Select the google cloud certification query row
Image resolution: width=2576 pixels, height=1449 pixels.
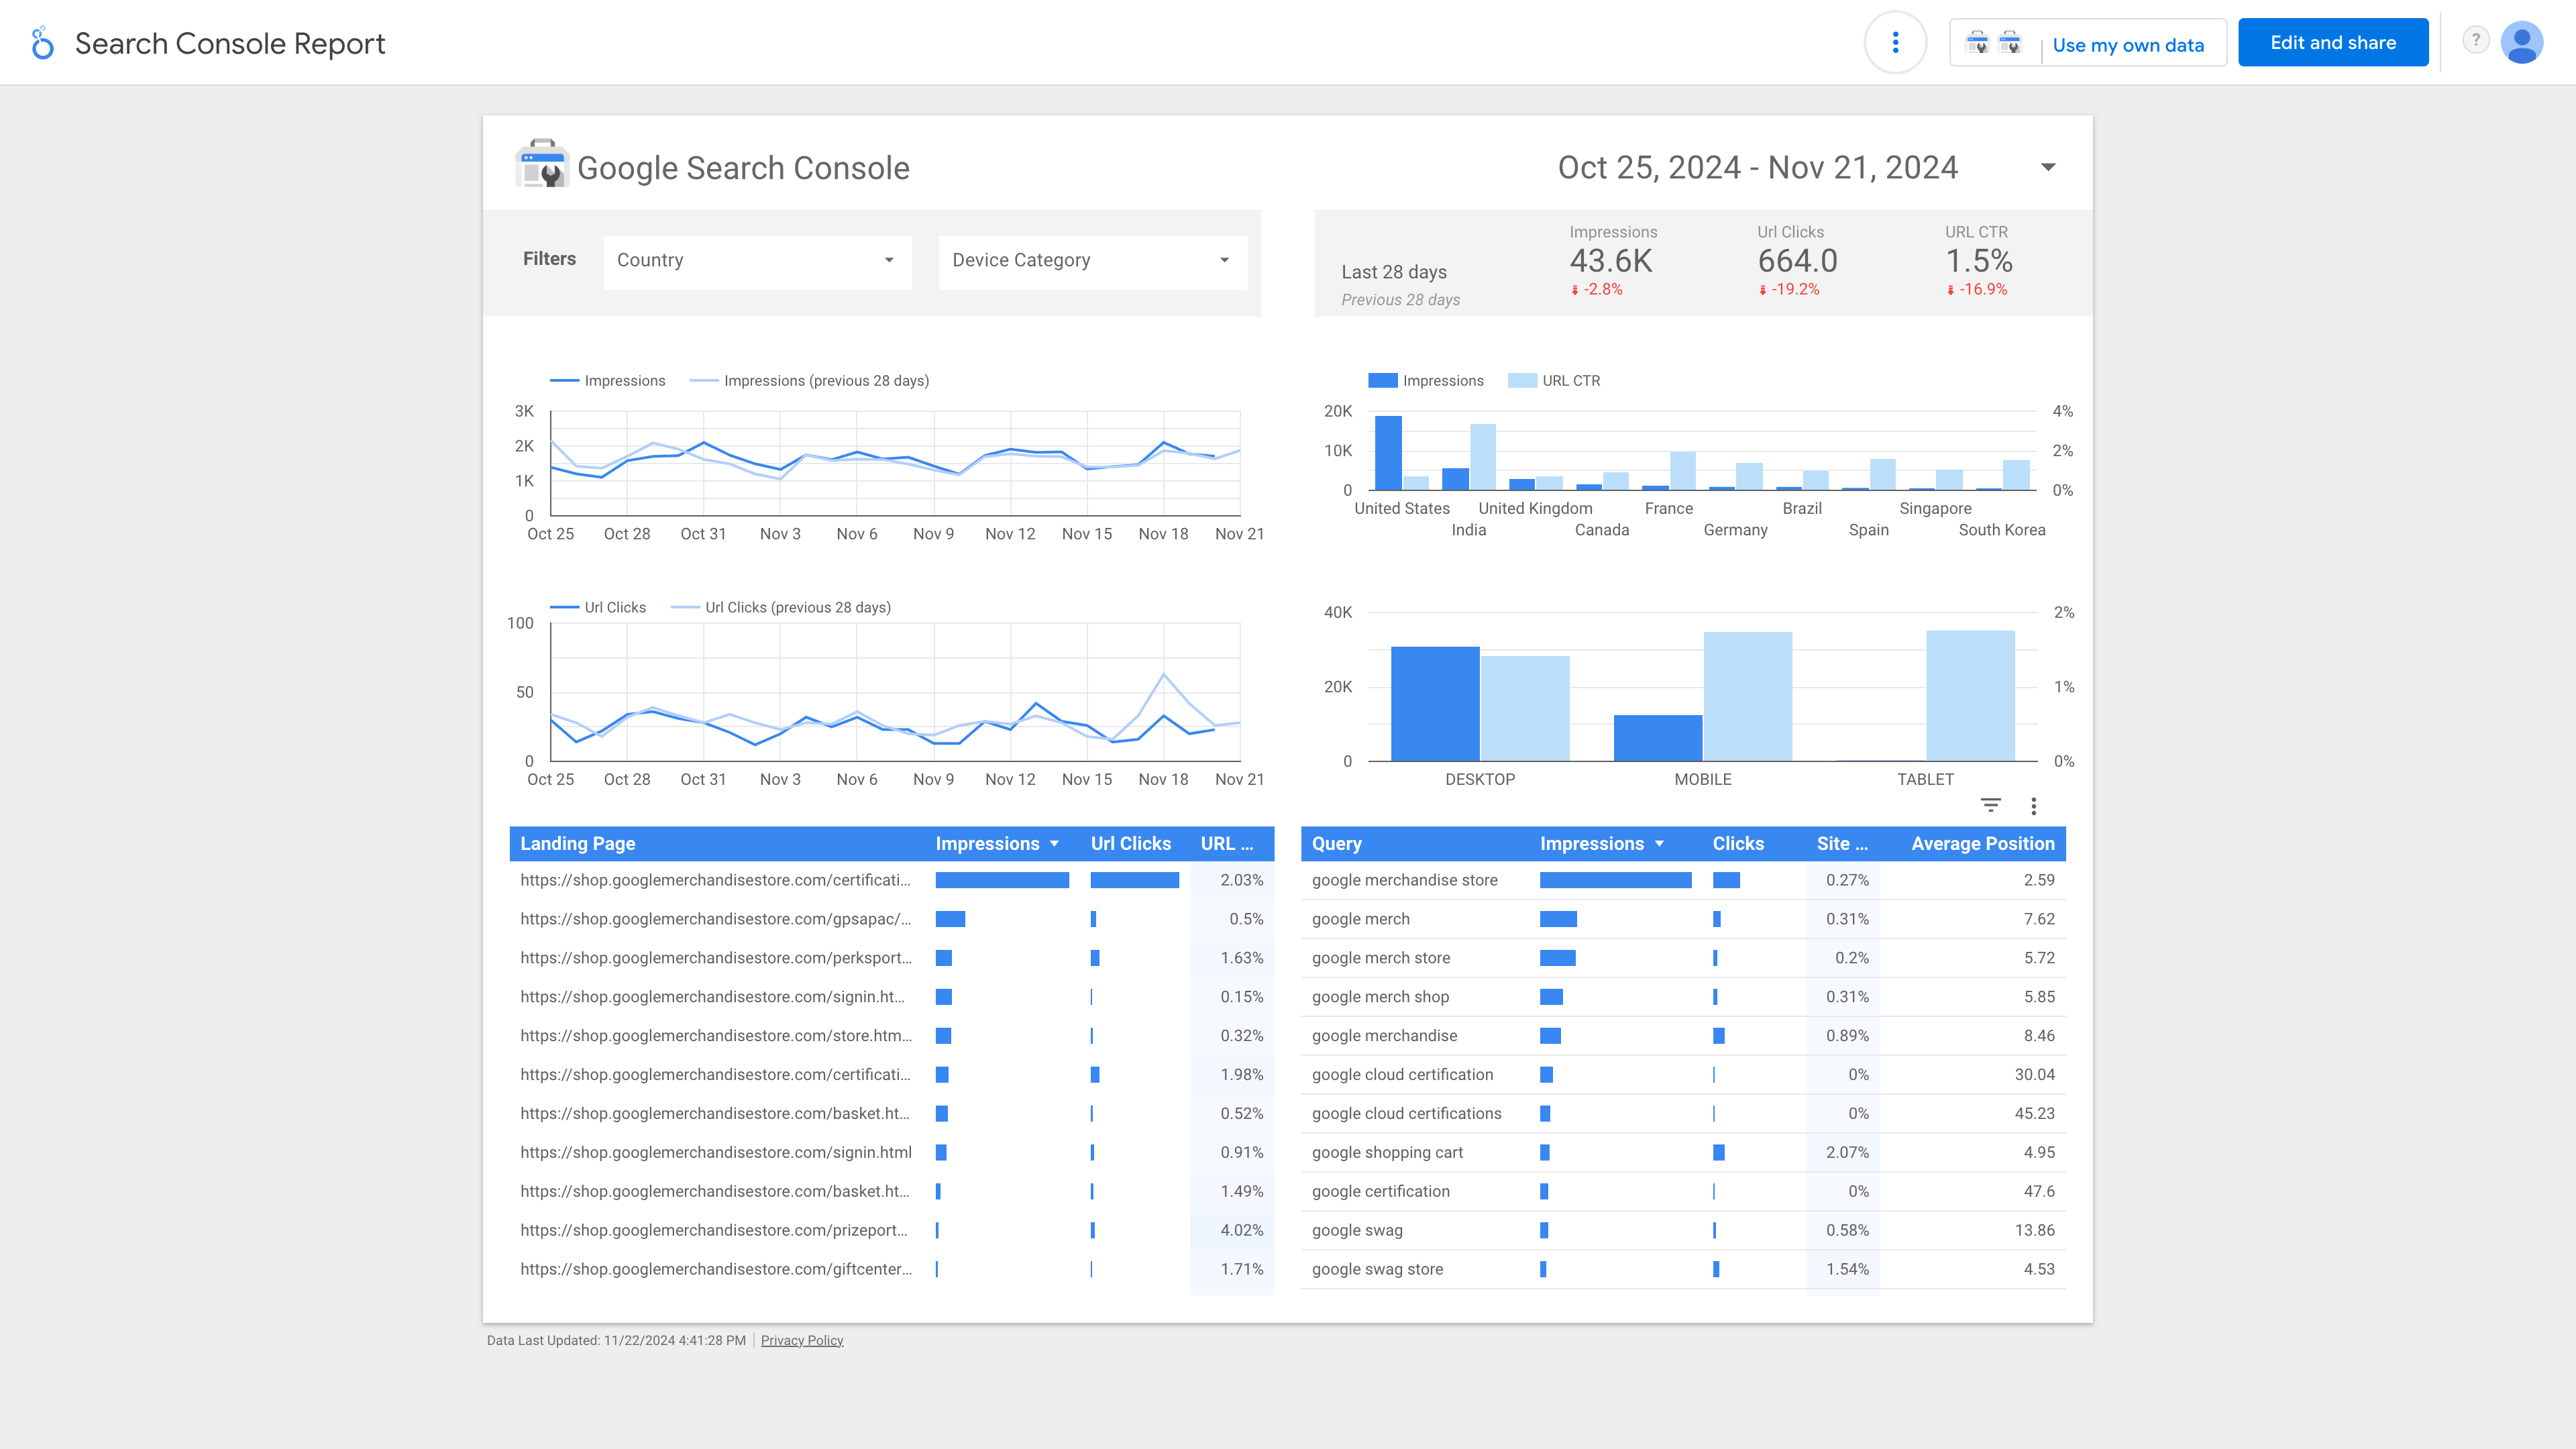point(1683,1075)
